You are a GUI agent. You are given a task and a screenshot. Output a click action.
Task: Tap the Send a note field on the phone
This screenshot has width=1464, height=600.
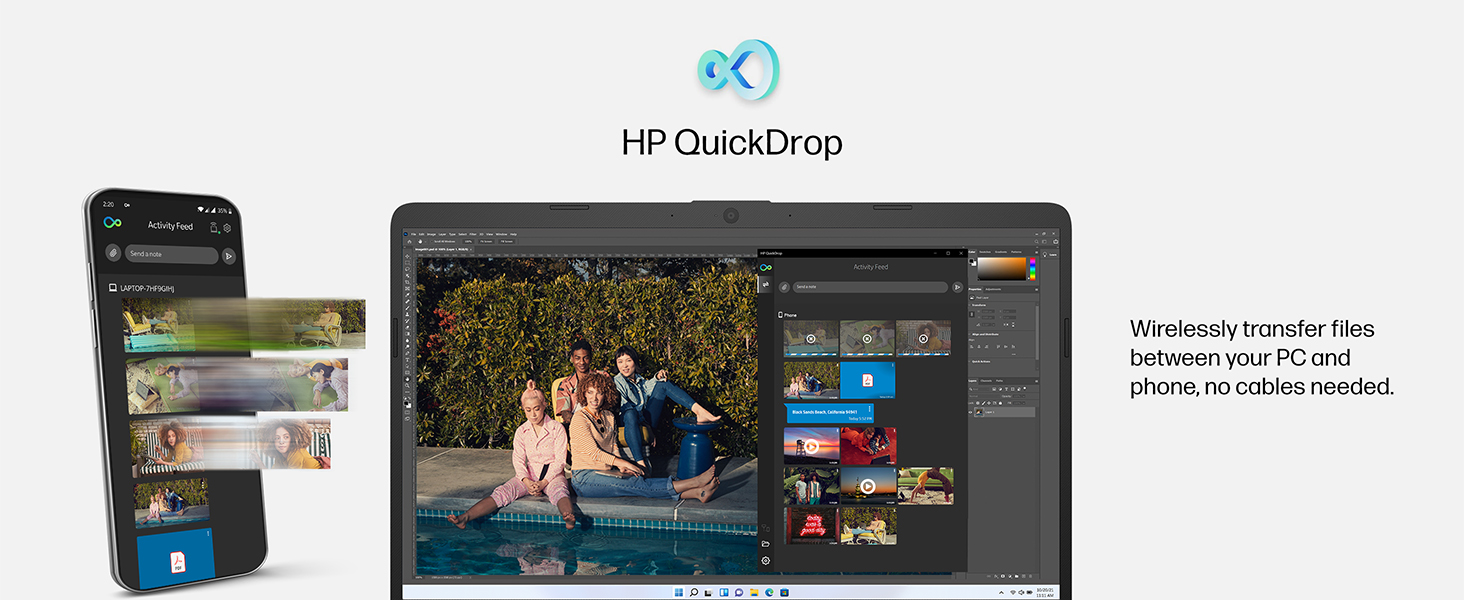[x=171, y=254]
